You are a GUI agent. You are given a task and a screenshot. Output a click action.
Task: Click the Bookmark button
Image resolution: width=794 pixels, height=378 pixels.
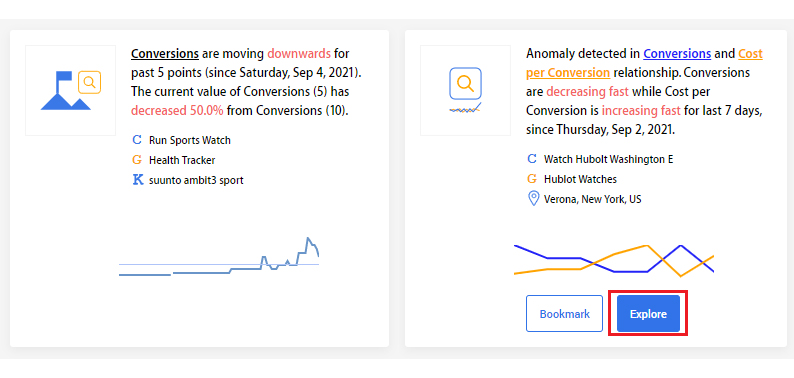(x=565, y=314)
